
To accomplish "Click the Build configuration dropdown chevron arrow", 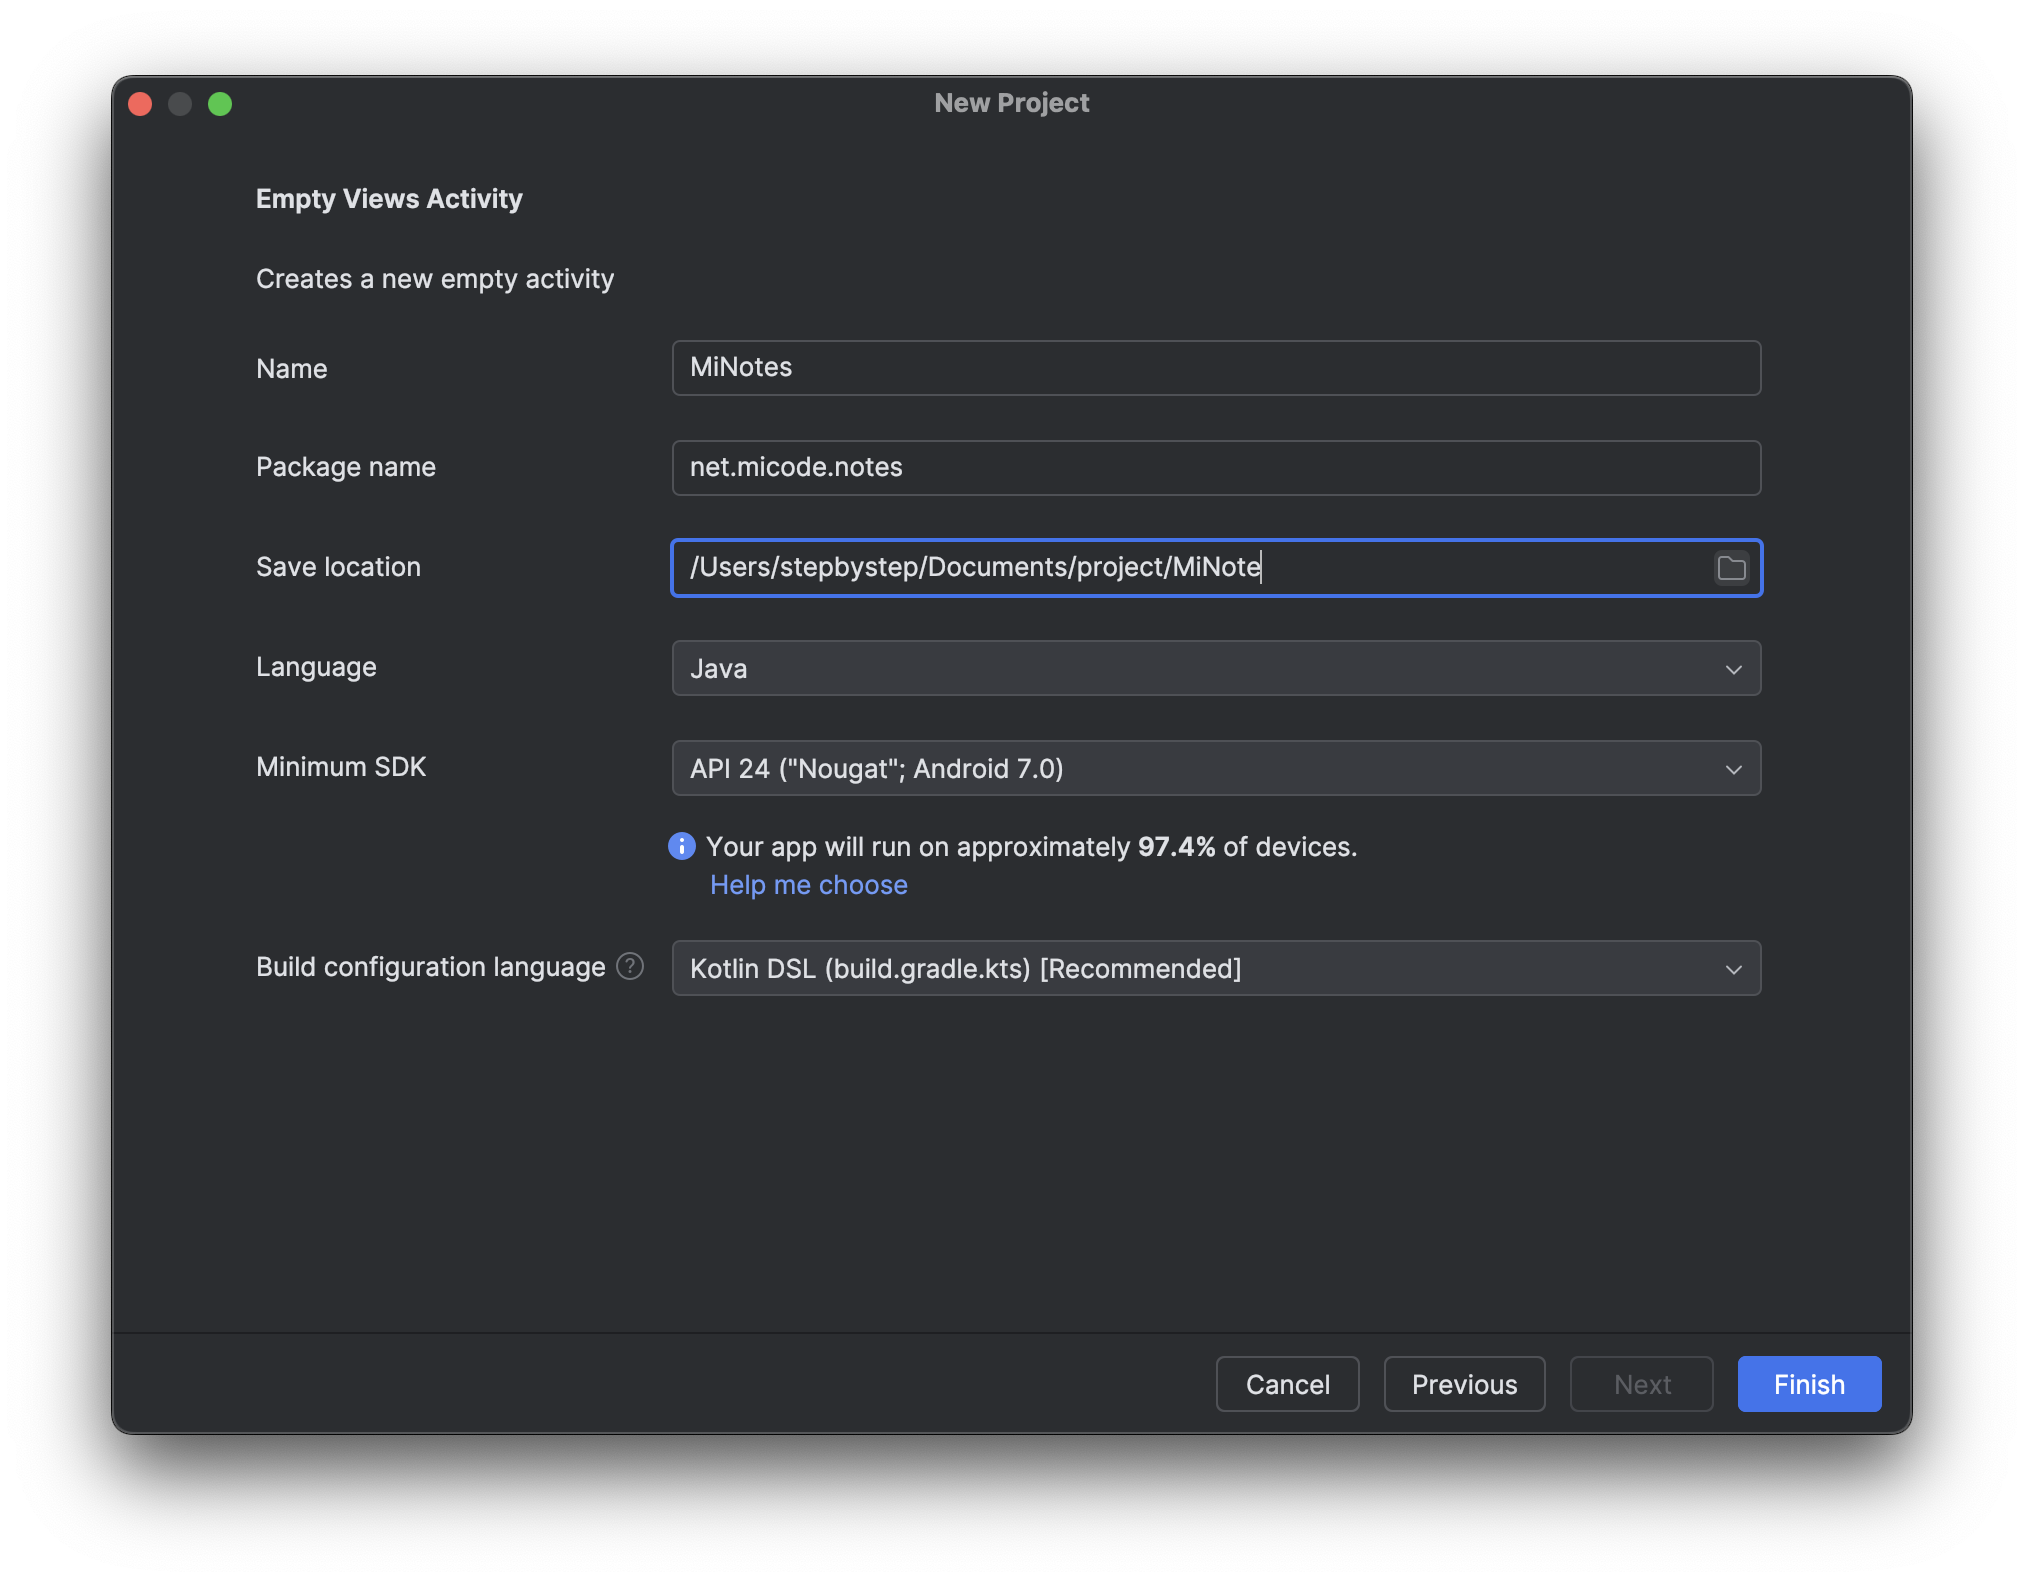I will click(1734, 969).
